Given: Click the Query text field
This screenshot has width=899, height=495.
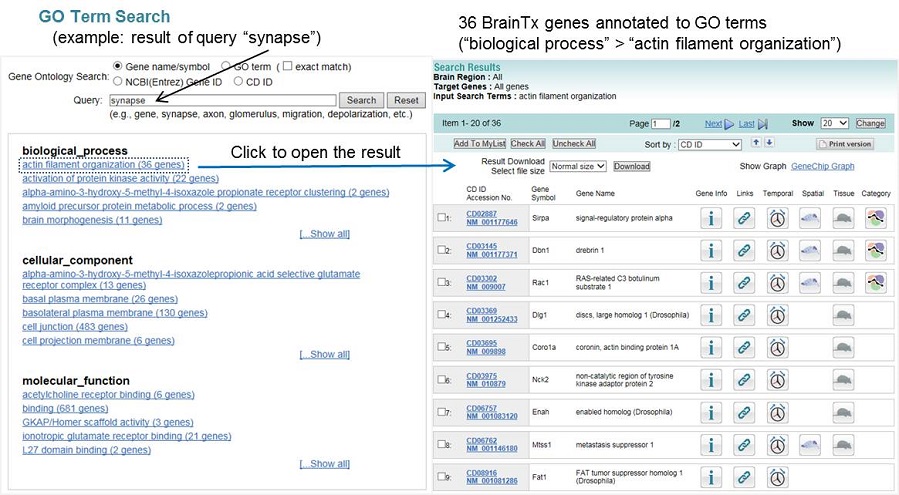Looking at the screenshot, I should click(x=221, y=100).
